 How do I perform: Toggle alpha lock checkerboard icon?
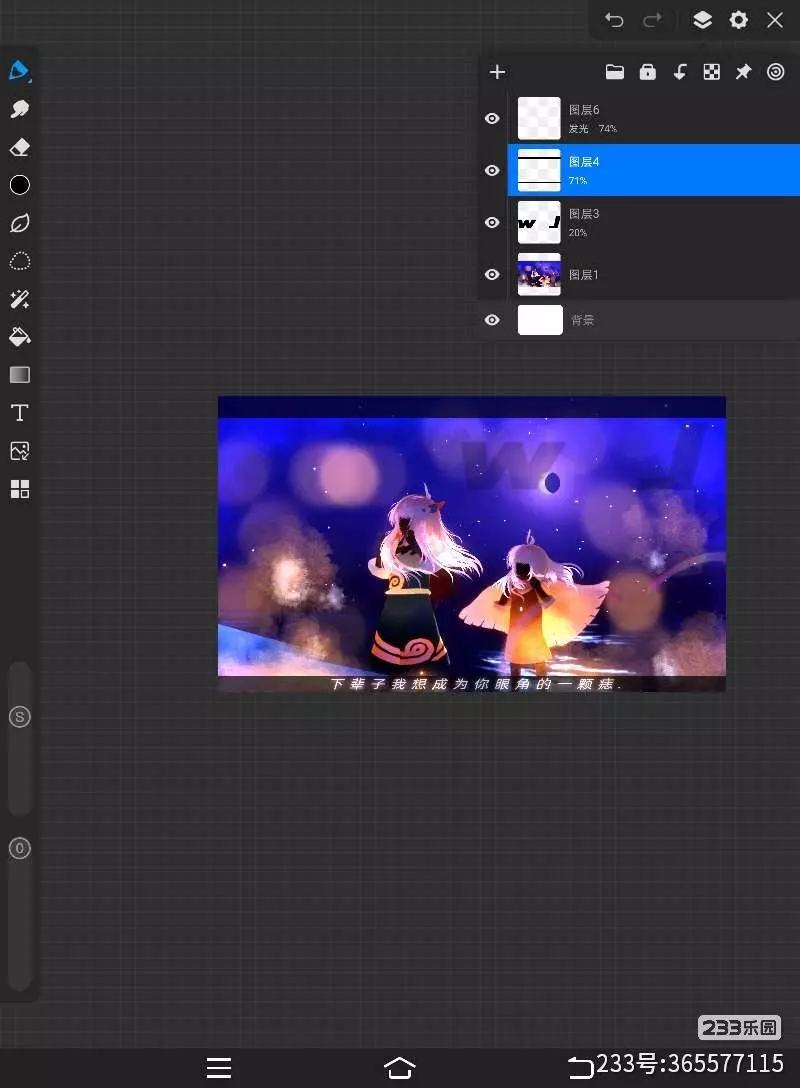712,72
